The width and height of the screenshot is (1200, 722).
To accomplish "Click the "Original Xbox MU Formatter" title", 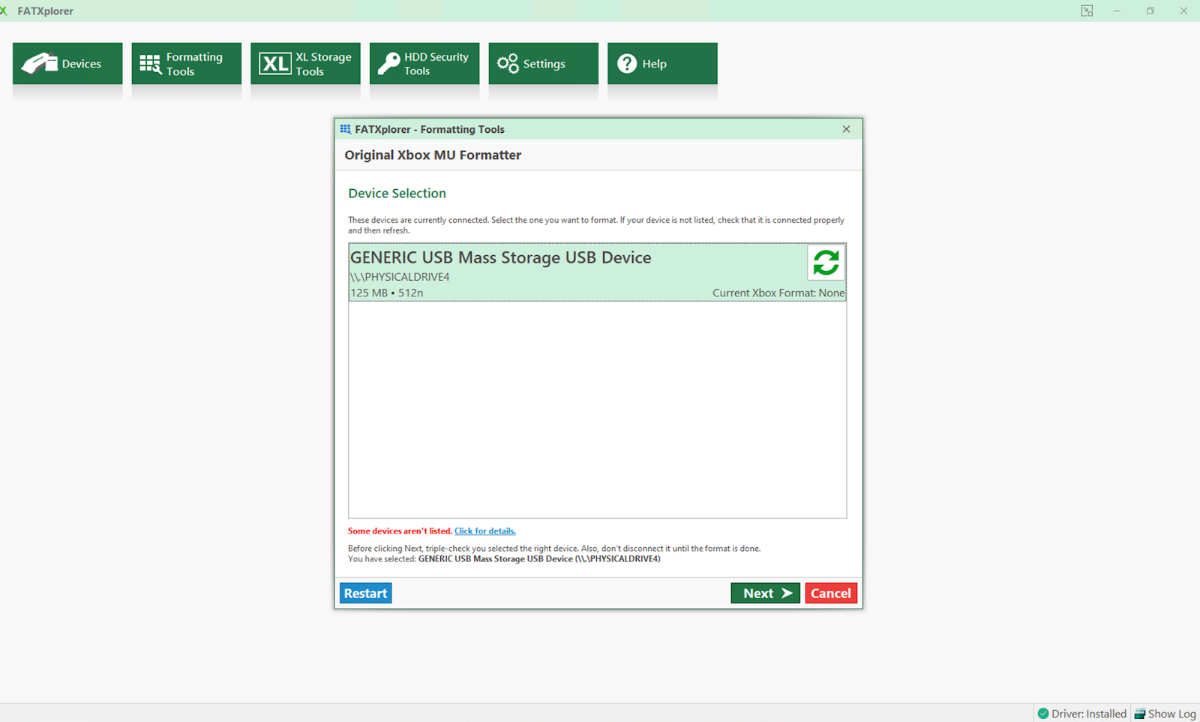I will point(433,155).
